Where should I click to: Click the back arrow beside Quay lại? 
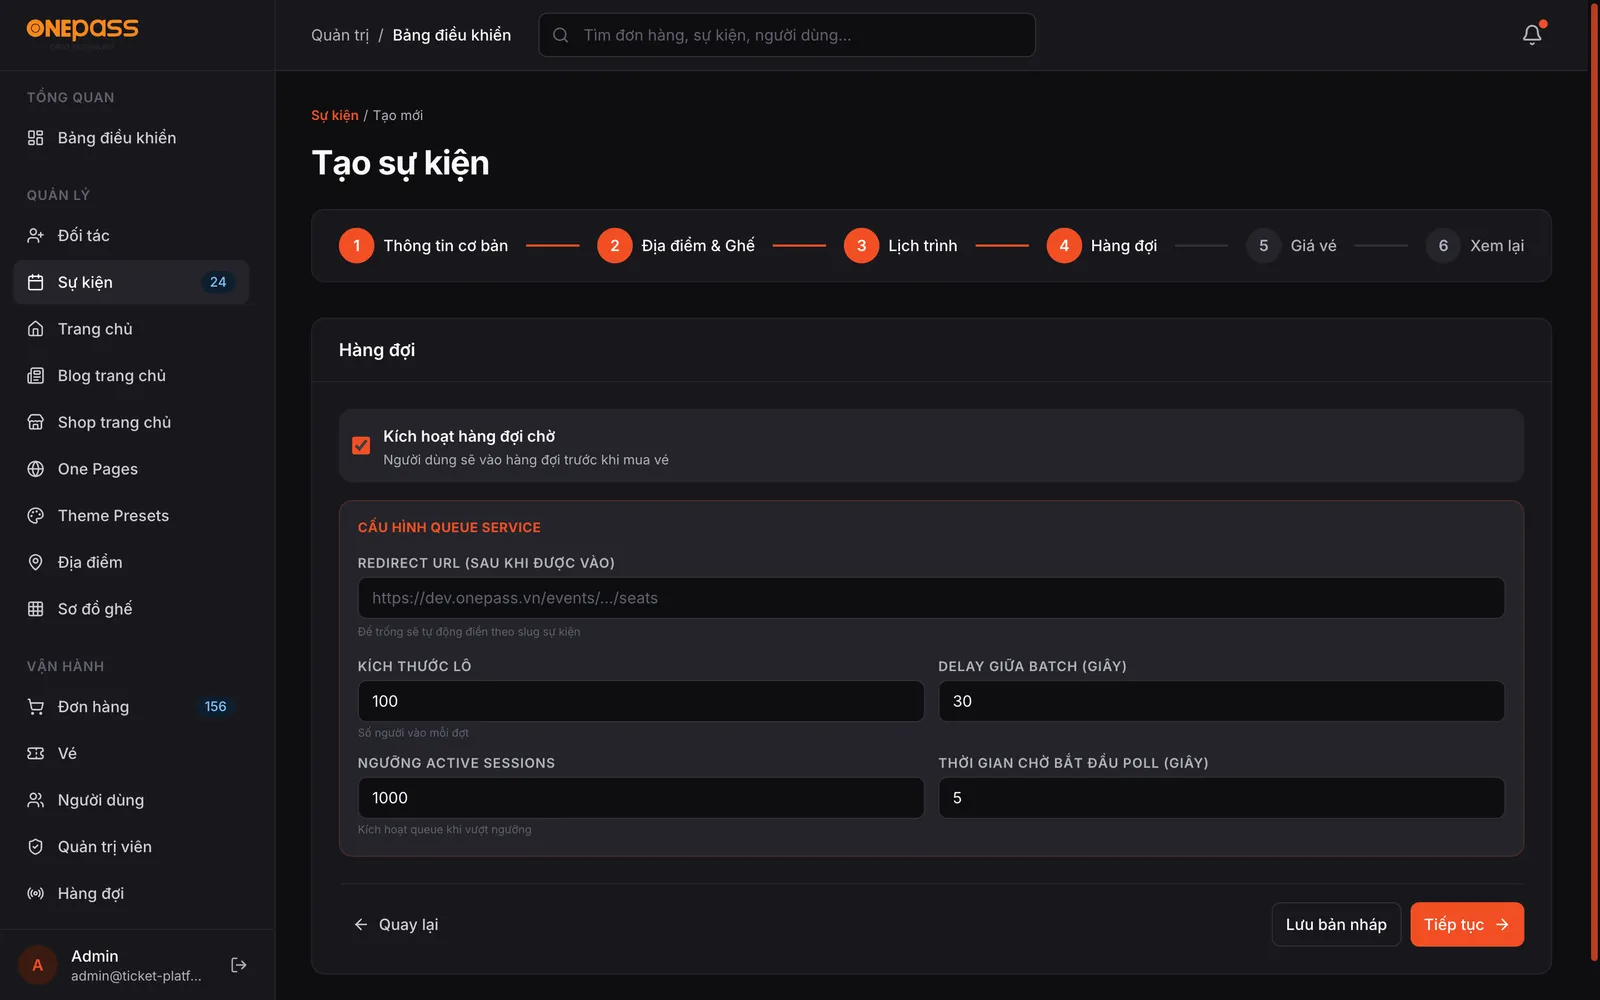[361, 925]
